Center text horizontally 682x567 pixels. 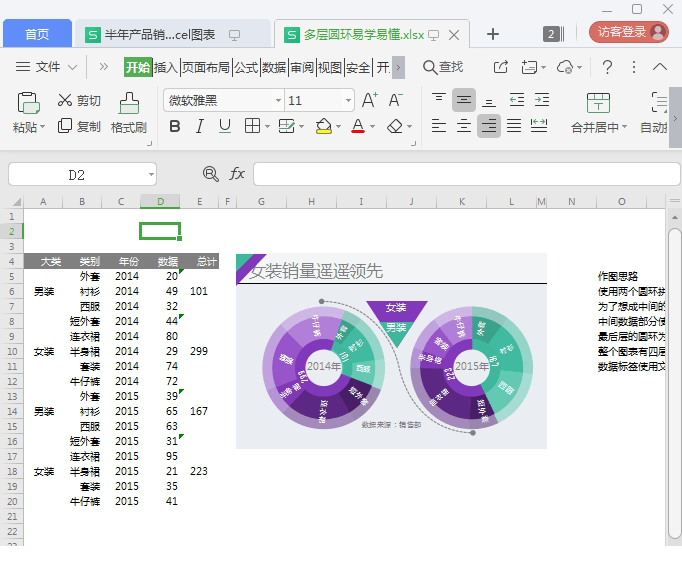coord(464,126)
